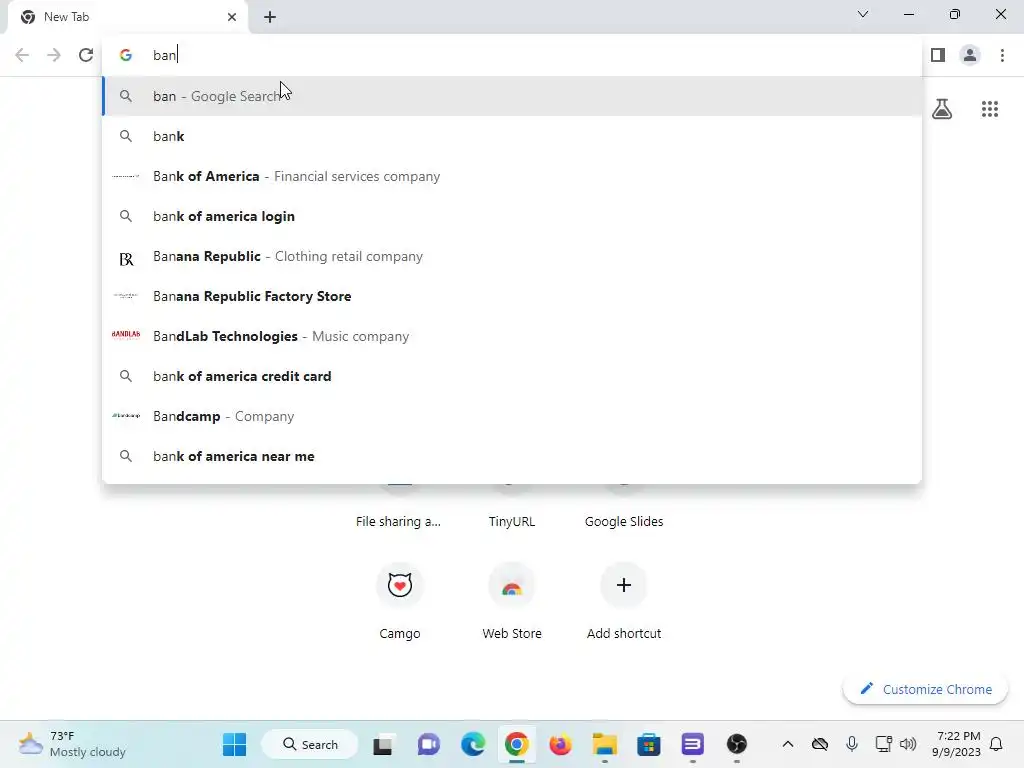Select Banana Republic clothing retail suggestion

[512, 256]
